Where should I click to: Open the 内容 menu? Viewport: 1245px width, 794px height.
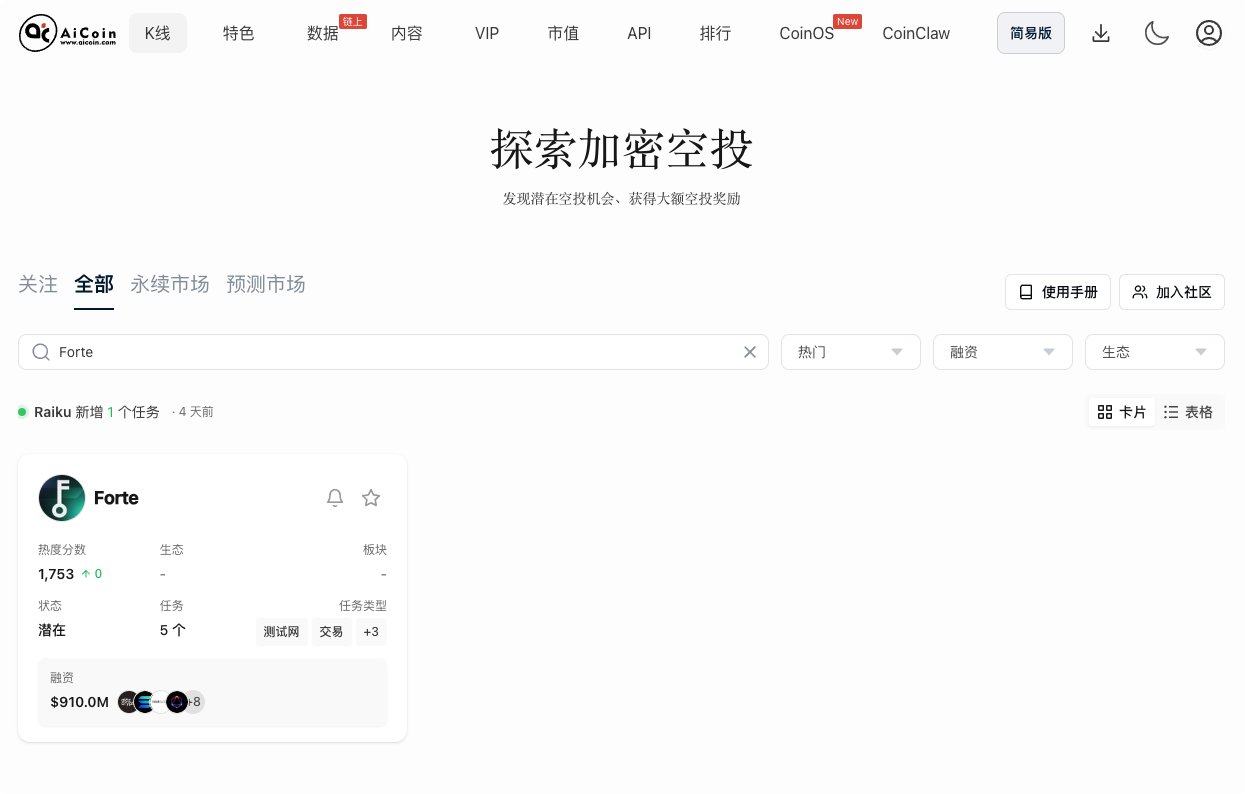click(407, 33)
